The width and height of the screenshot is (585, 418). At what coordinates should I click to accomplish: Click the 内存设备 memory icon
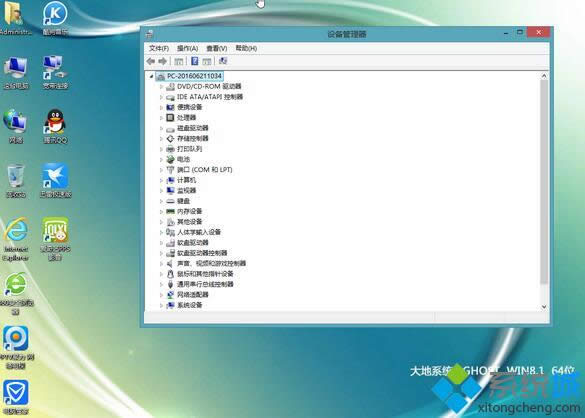(x=170, y=212)
